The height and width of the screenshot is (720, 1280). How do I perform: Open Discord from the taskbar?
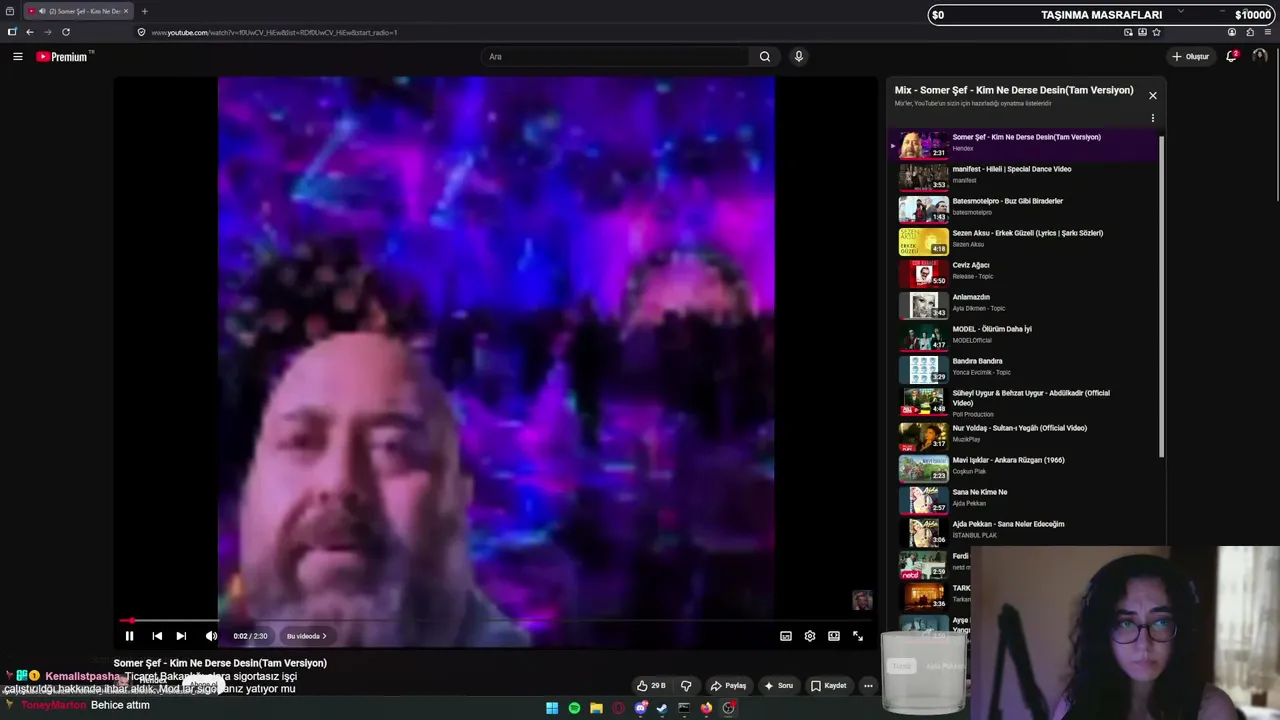click(641, 708)
